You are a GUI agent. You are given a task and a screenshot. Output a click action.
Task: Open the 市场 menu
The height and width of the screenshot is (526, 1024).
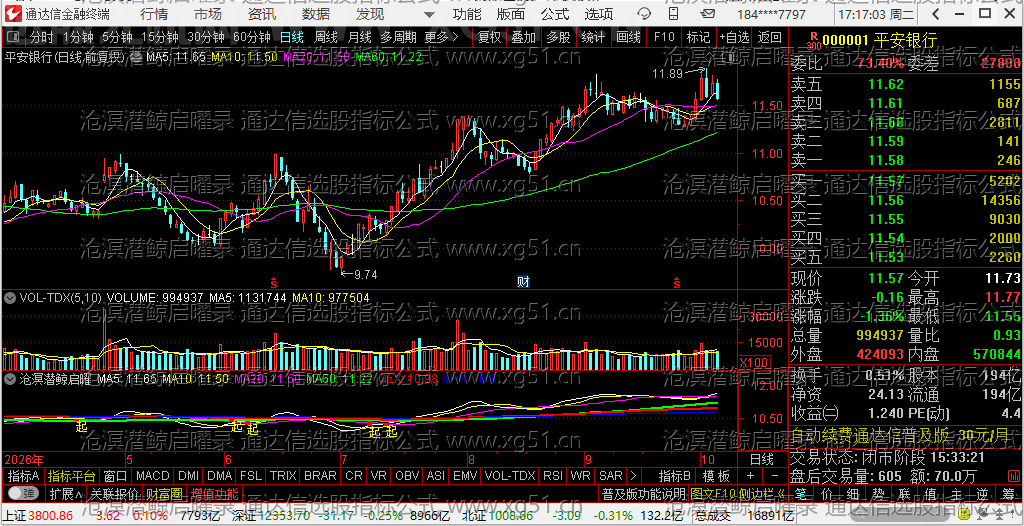(208, 14)
